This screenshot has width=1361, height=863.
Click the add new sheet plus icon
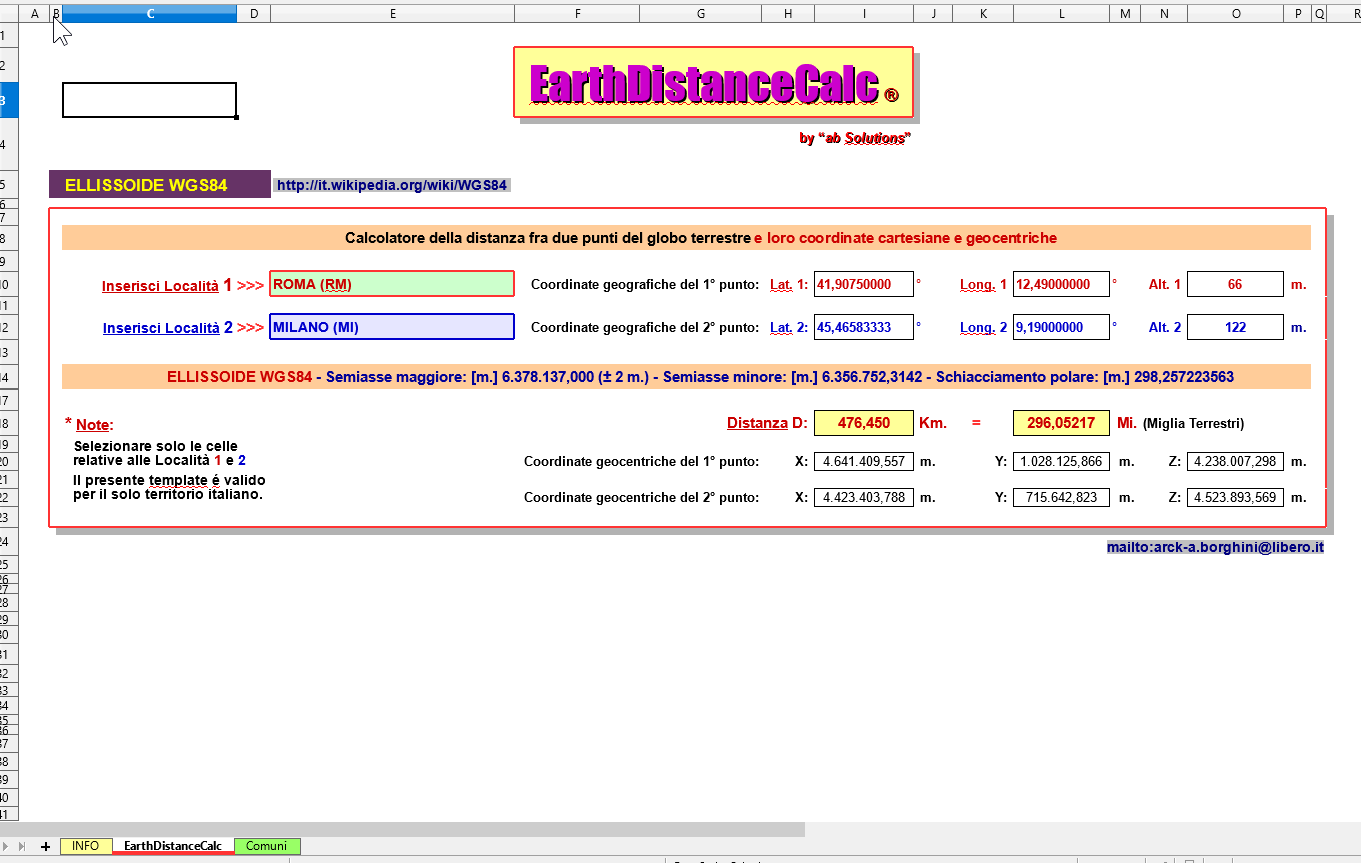point(45,846)
